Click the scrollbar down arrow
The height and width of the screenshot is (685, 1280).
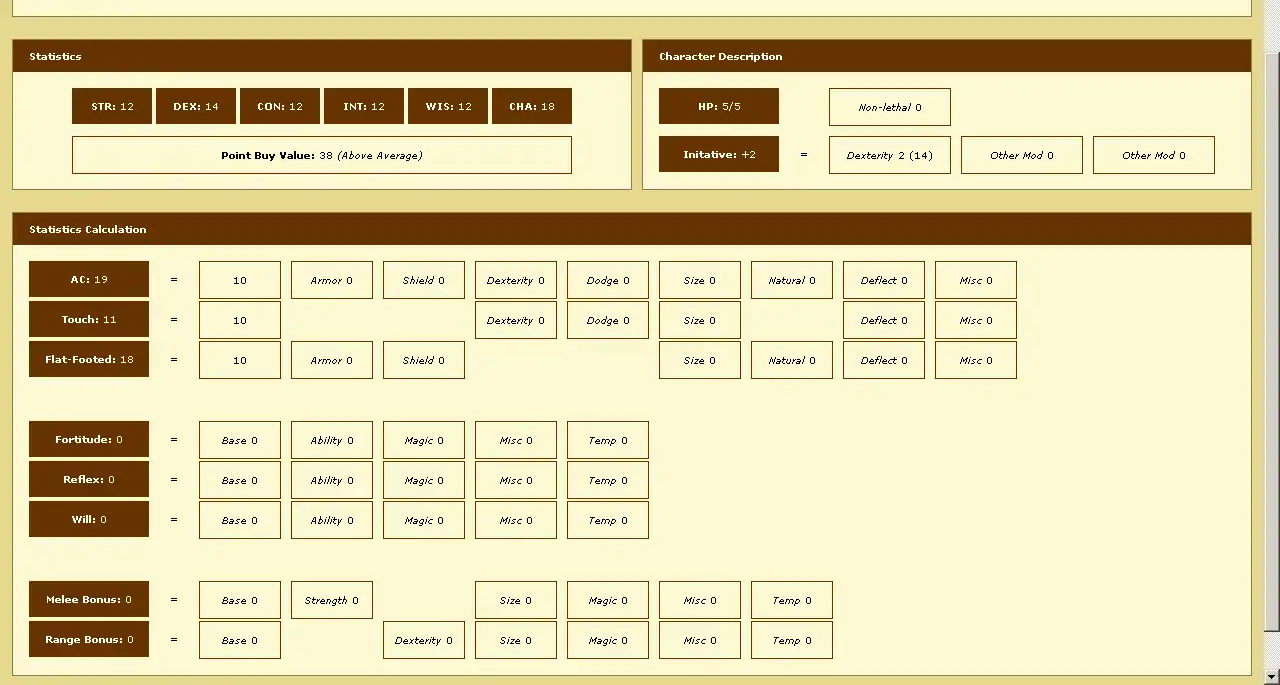click(1271, 675)
